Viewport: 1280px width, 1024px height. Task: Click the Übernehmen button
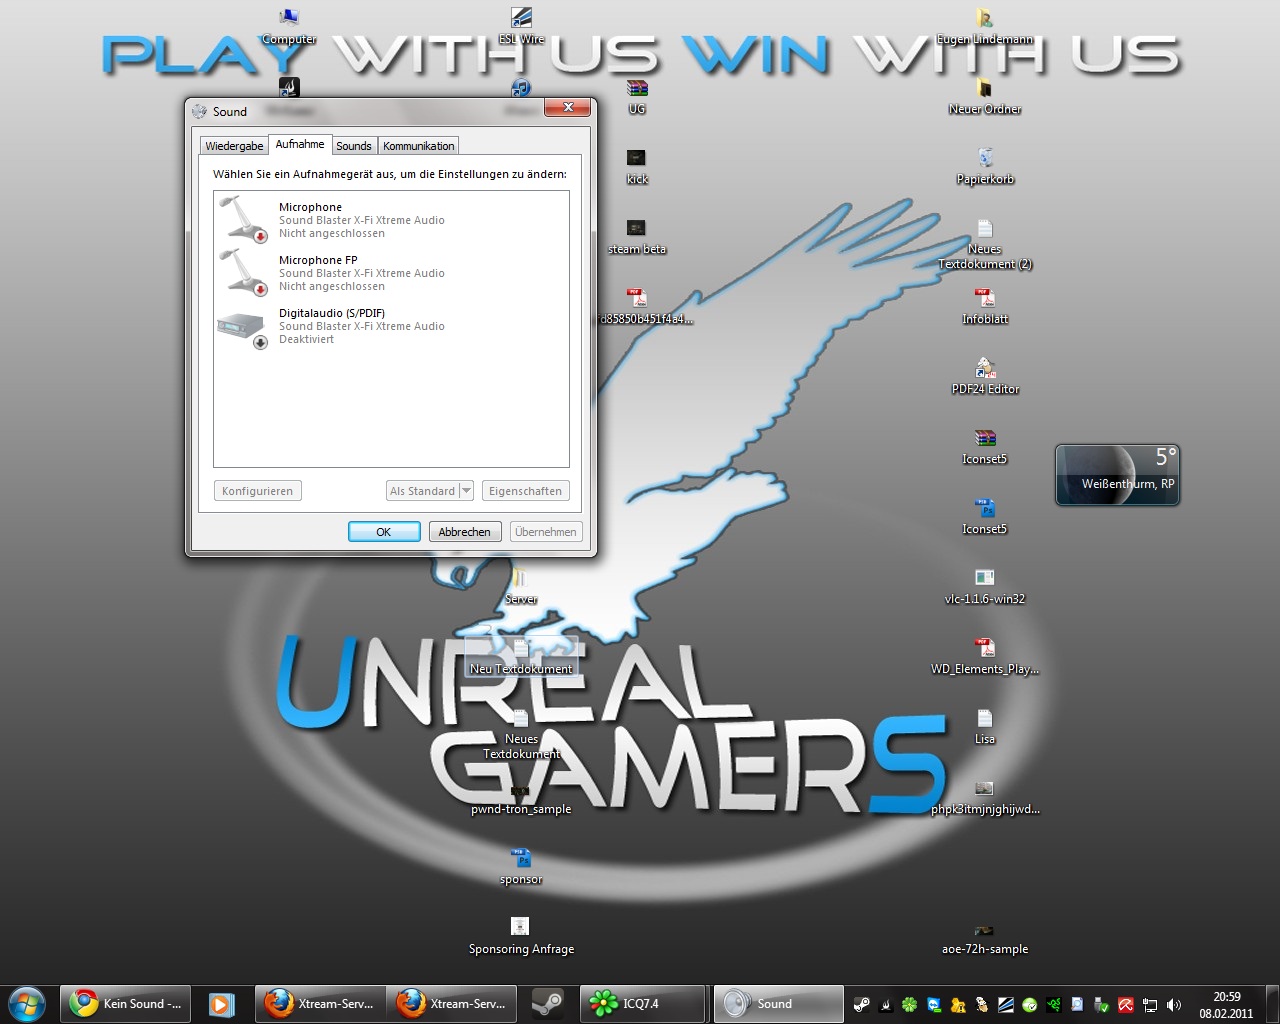546,532
